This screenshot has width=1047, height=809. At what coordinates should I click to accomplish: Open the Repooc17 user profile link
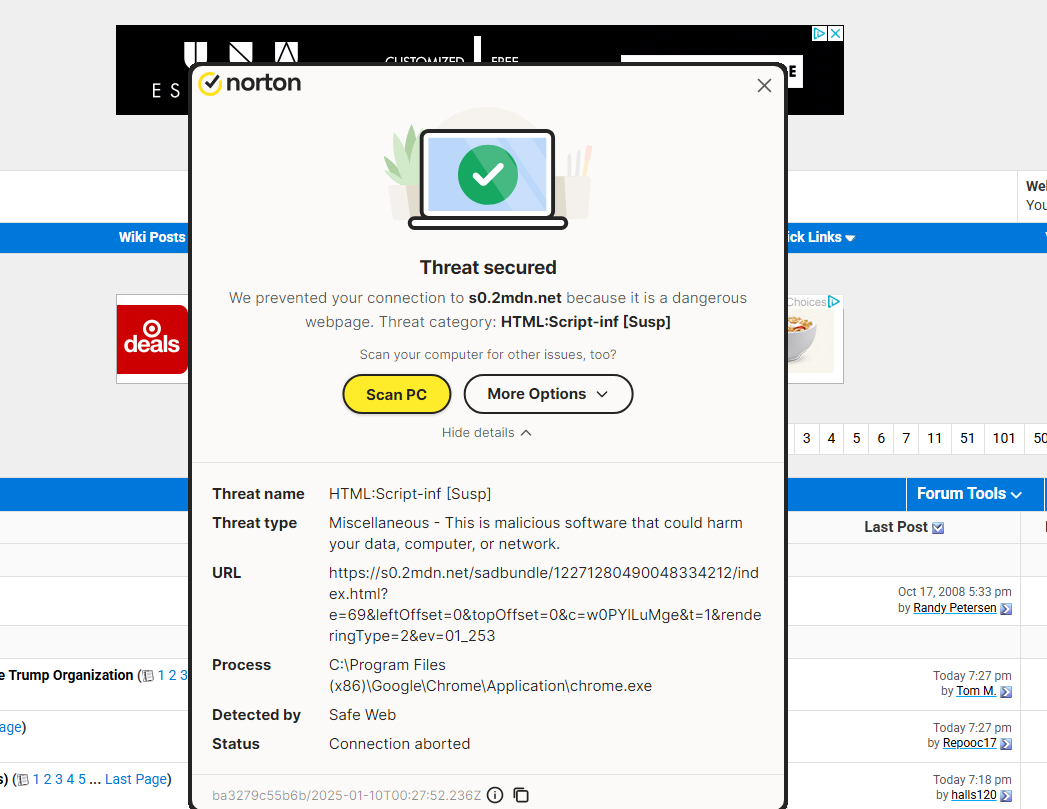coord(969,743)
